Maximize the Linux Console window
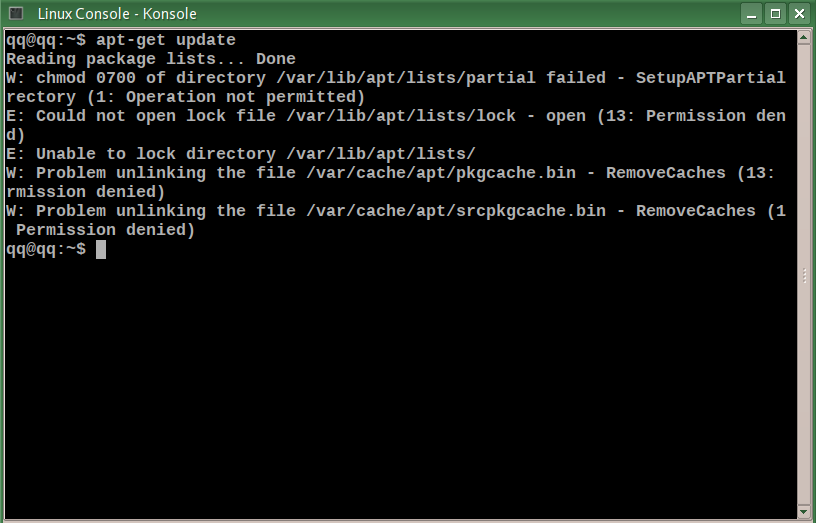This screenshot has height=523, width=816. (775, 14)
